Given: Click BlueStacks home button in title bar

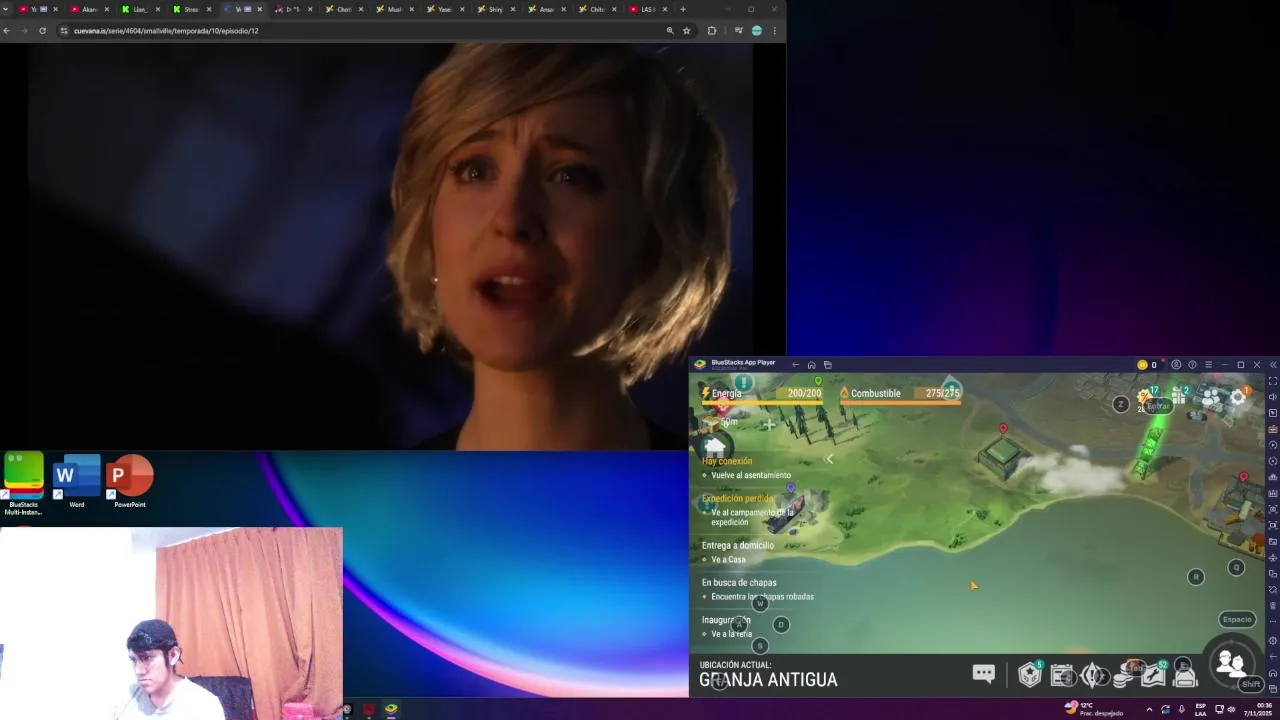Looking at the screenshot, I should click(811, 365).
